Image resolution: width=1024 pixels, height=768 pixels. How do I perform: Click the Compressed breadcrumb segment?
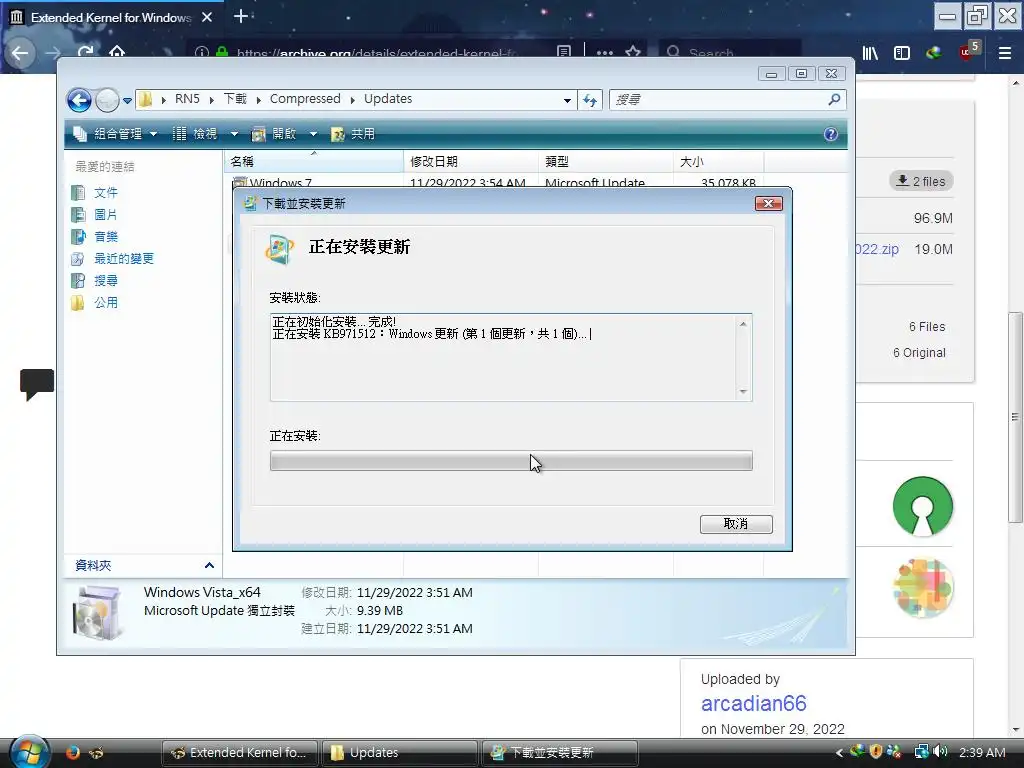[x=305, y=99]
